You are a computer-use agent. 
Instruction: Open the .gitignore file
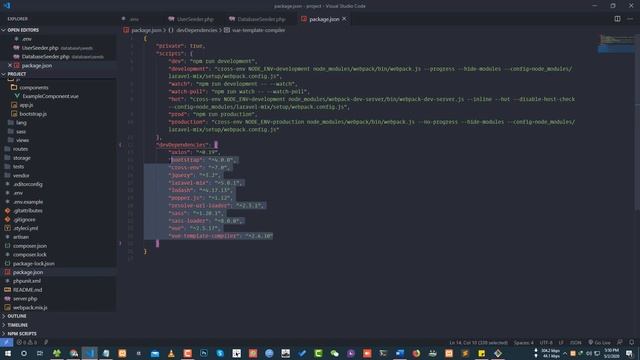click(x=24, y=220)
